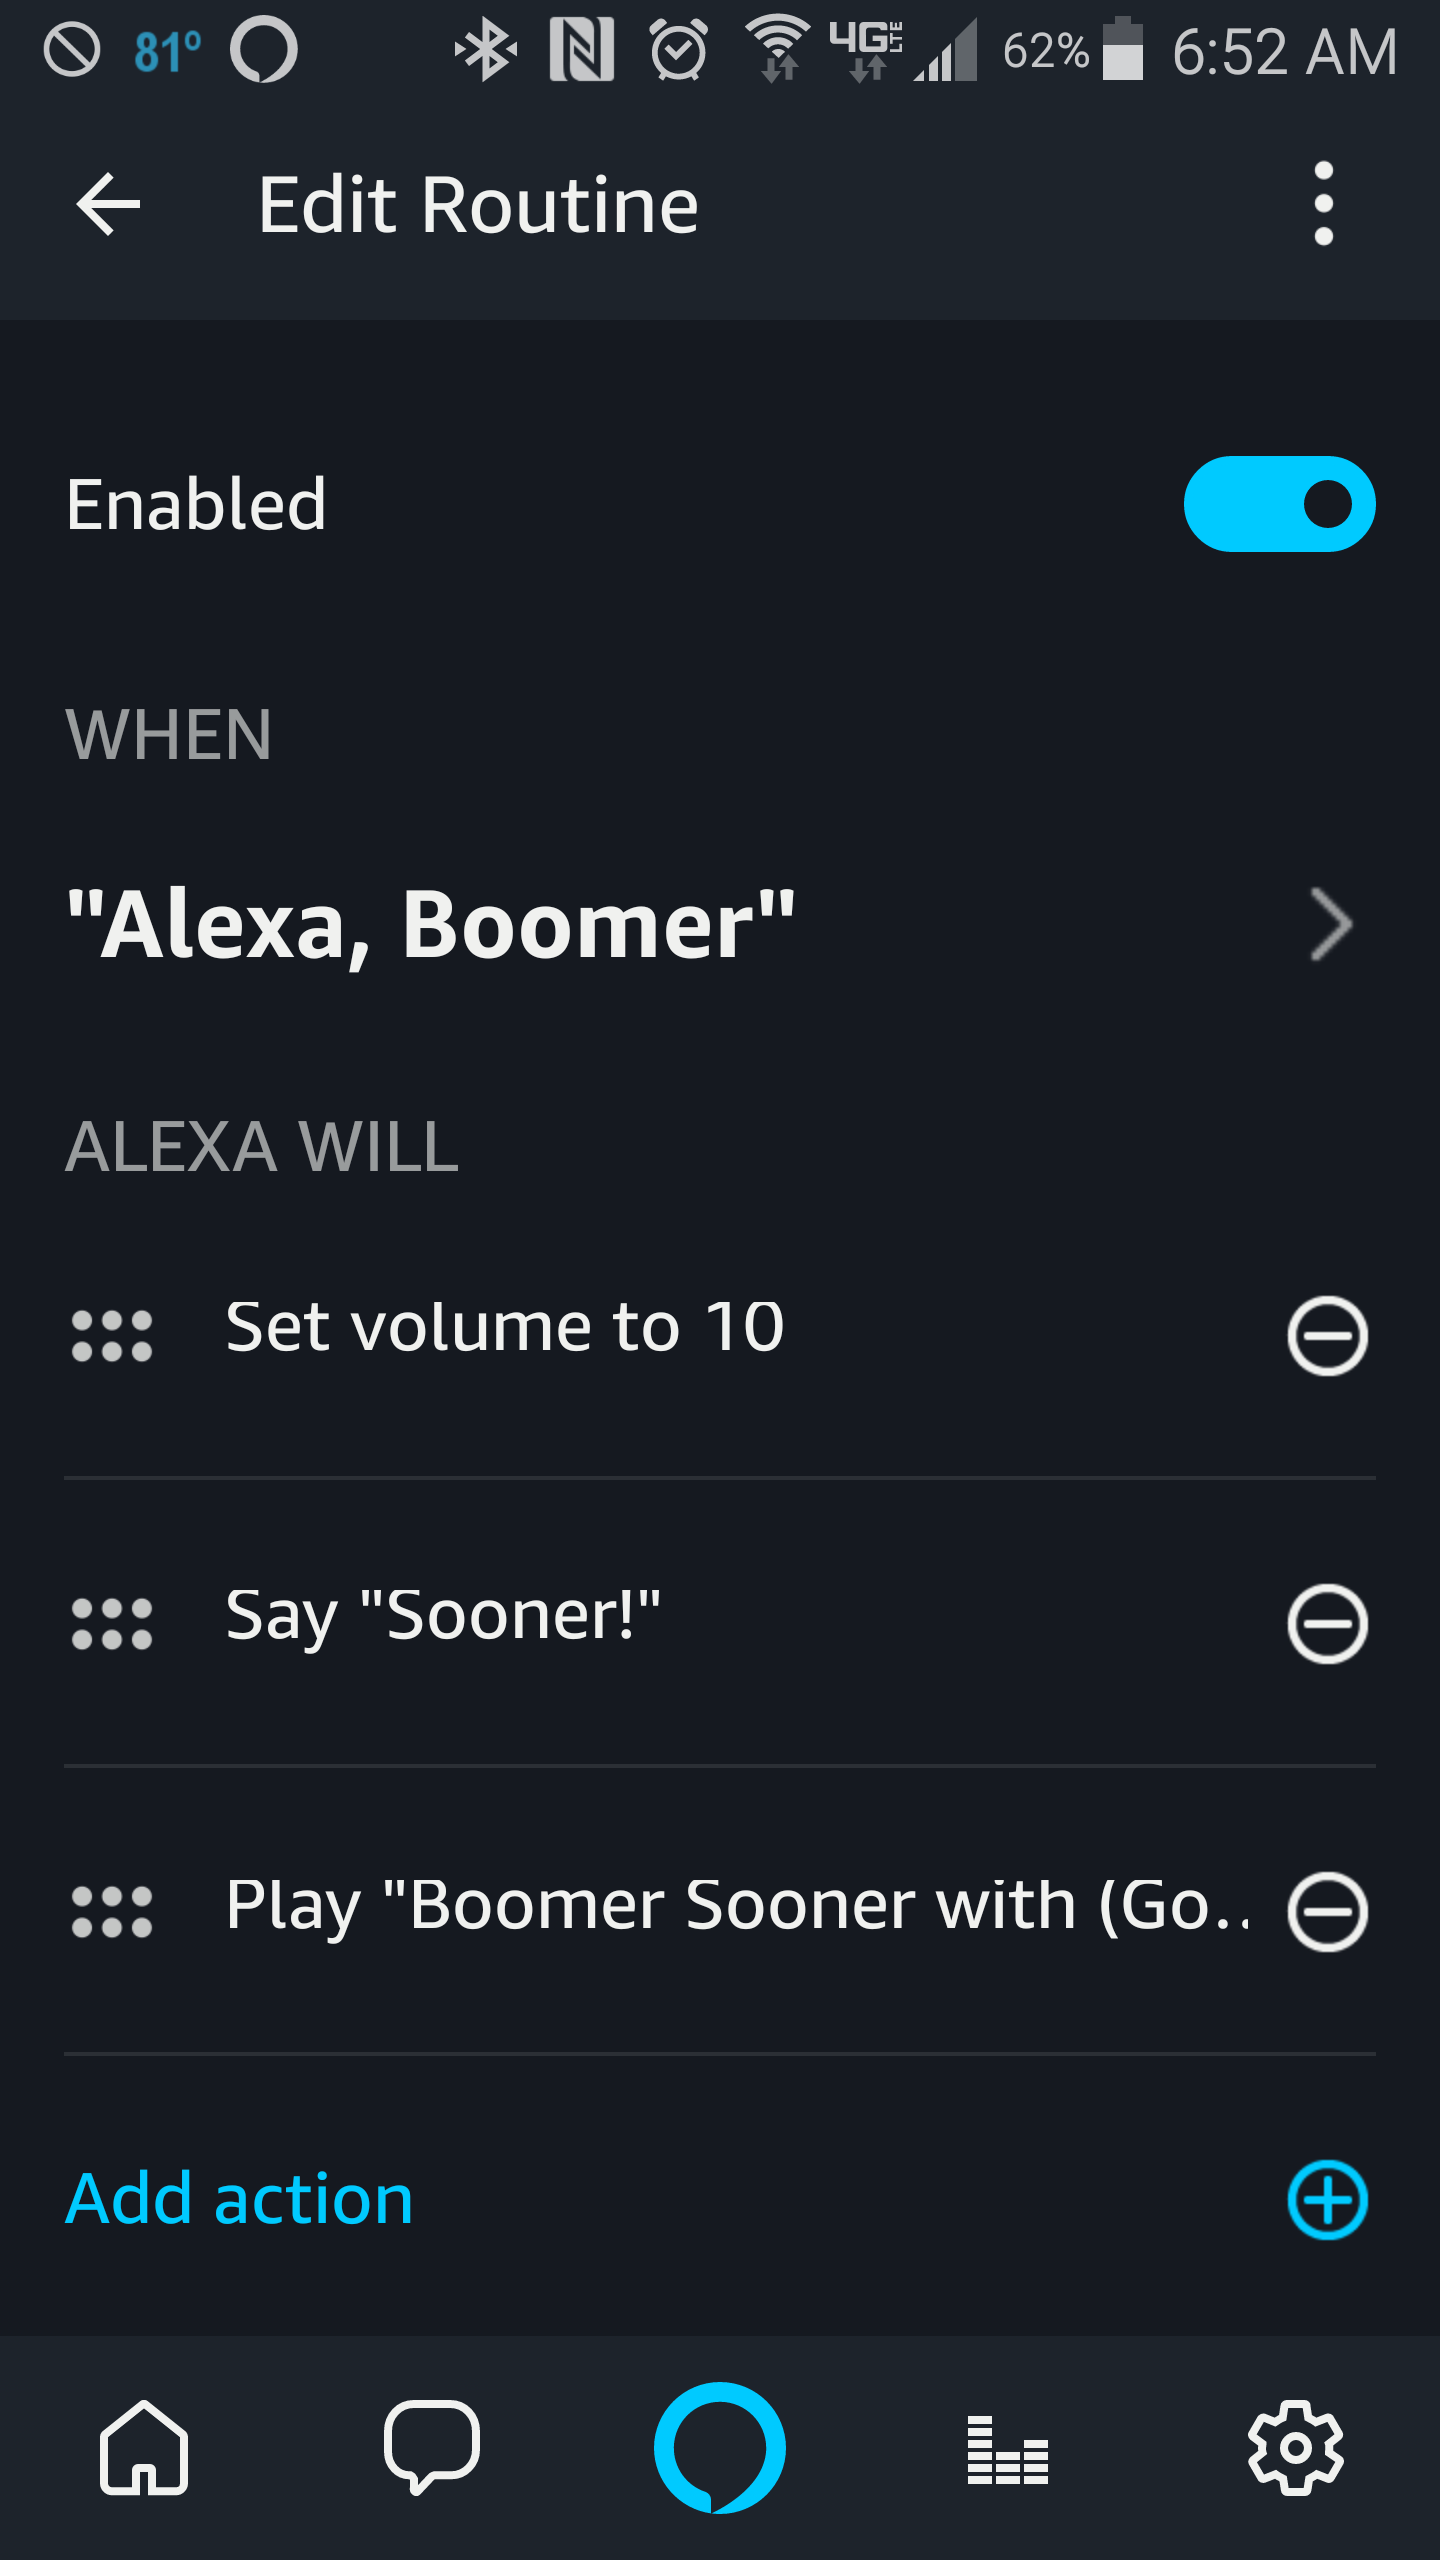This screenshot has height=2560, width=1440.
Task: Remove the Play Boomer Sooner action
Action: (1327, 1911)
